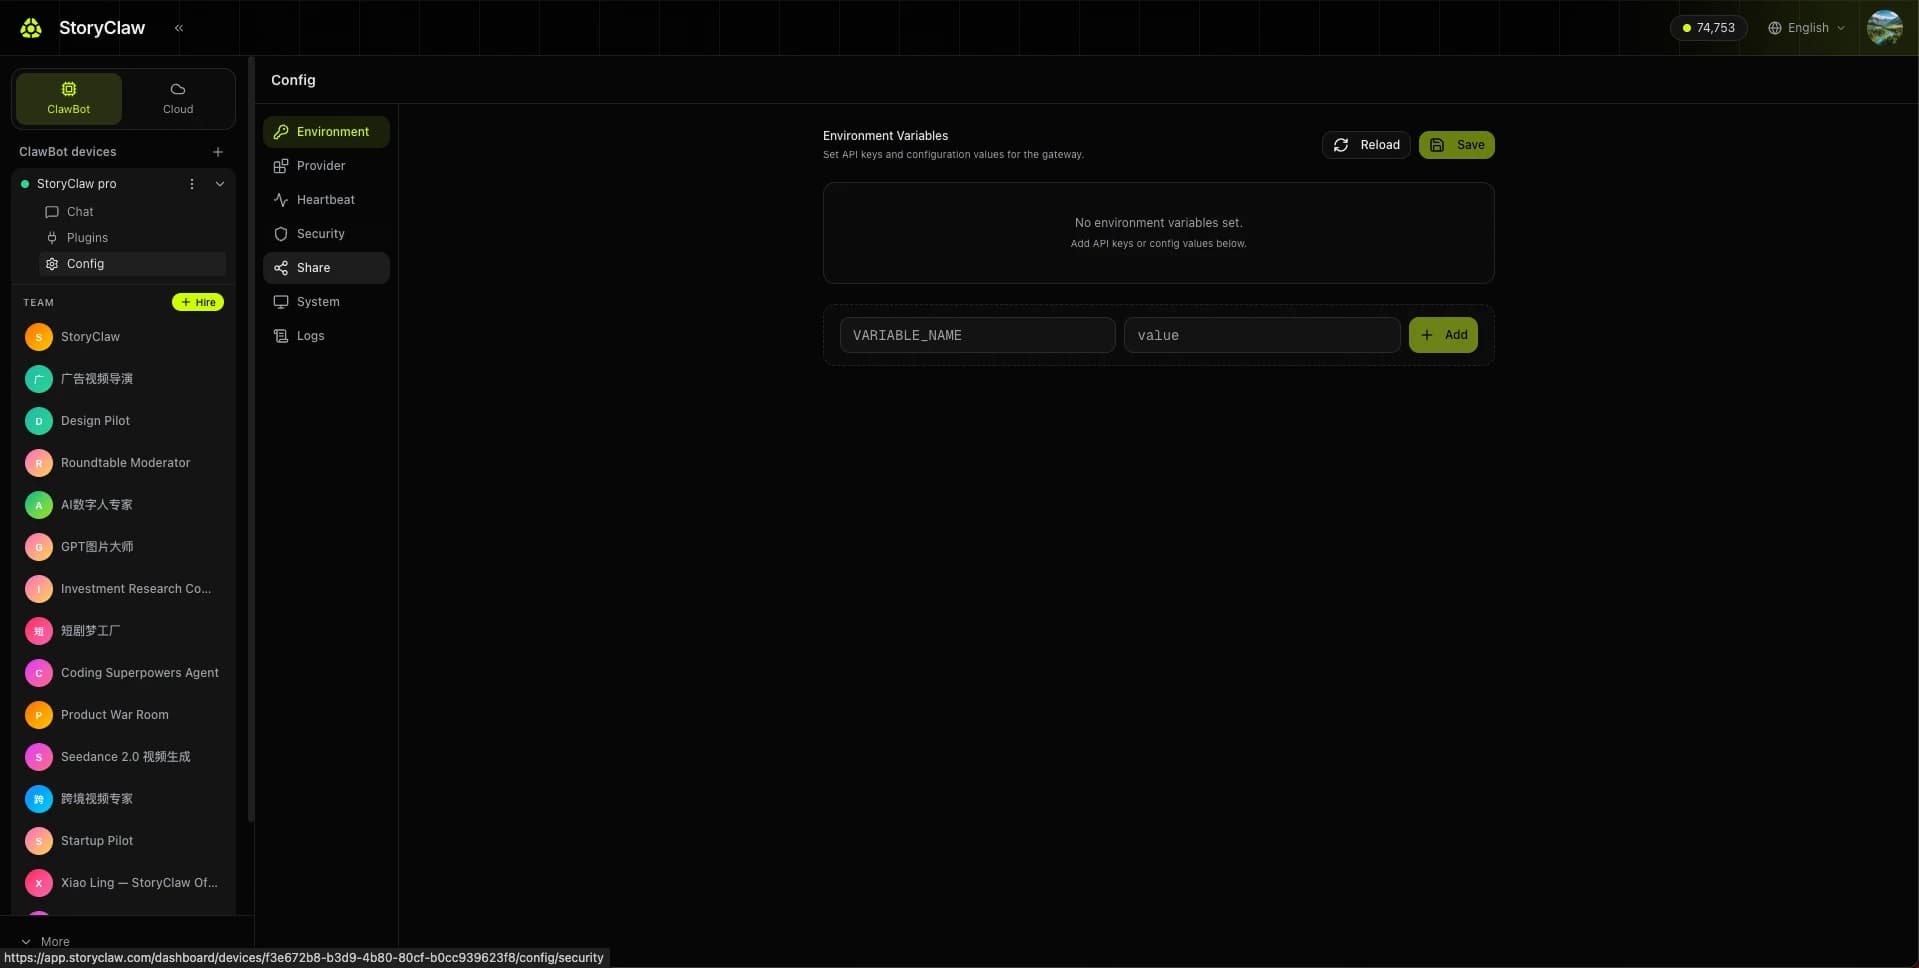Open the English language dropdown

point(1806,28)
